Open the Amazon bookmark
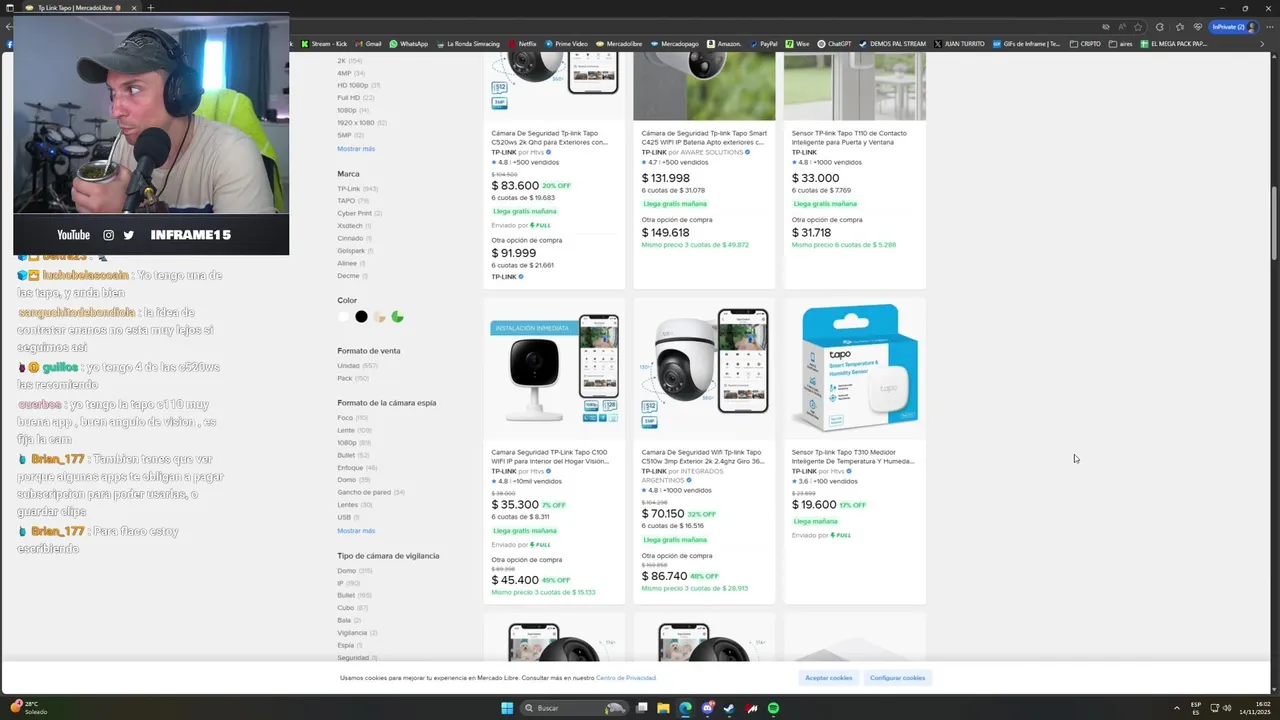 [x=724, y=44]
